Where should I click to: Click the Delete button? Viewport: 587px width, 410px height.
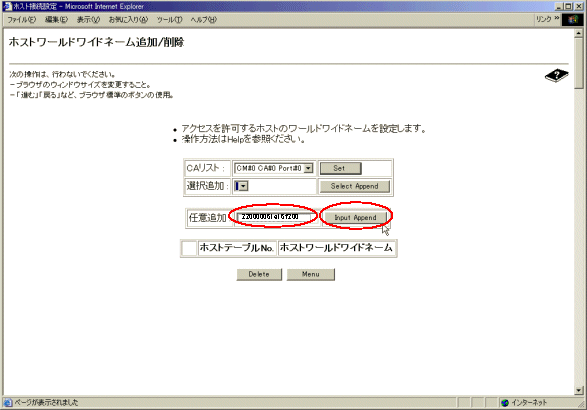[259, 274]
